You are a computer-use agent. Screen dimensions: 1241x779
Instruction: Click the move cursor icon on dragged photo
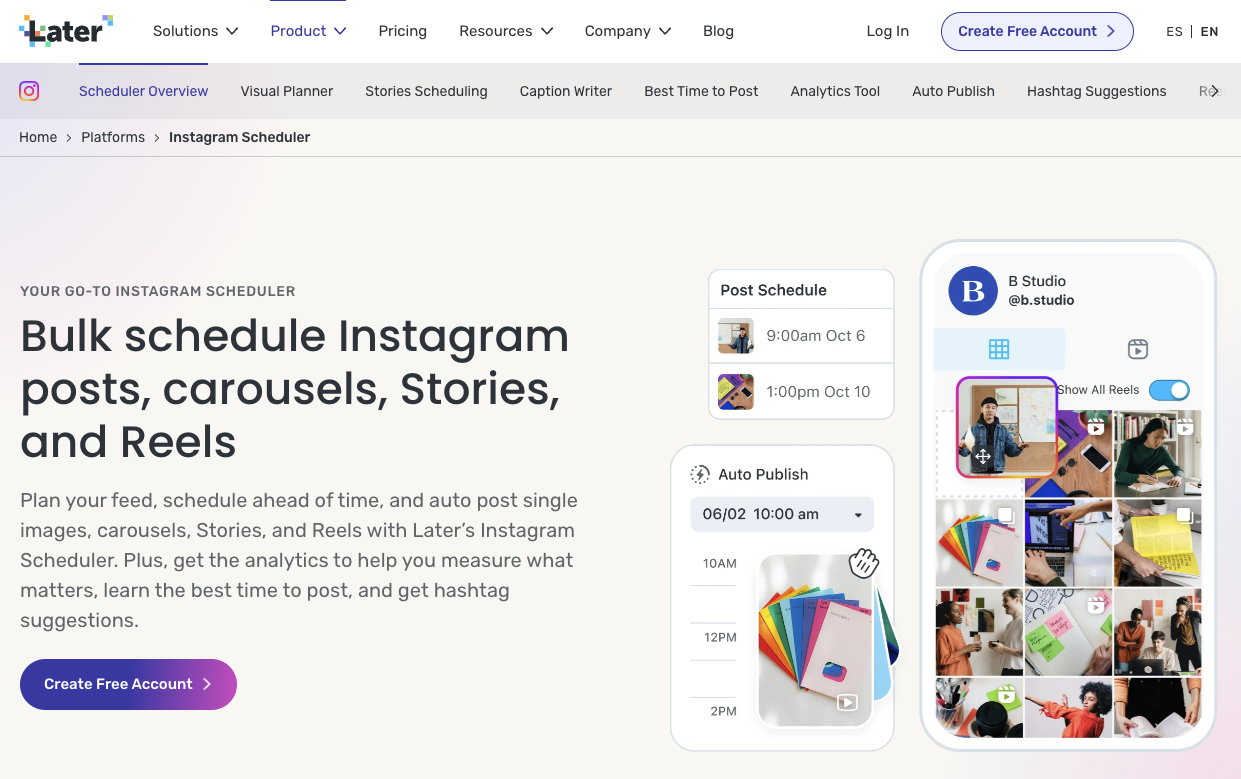(x=982, y=457)
